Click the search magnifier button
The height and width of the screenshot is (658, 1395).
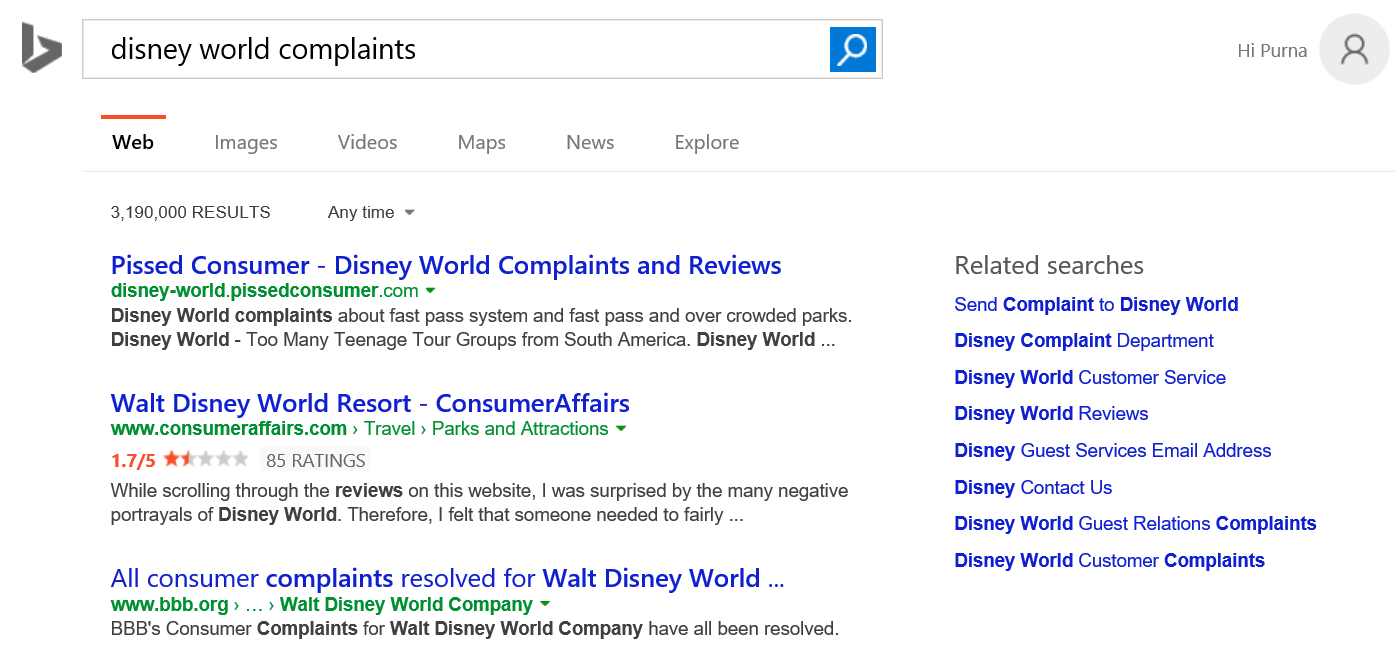pyautogui.click(x=851, y=48)
